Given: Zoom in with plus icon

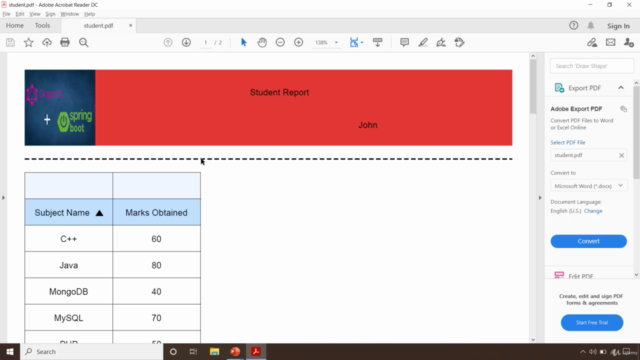Looking at the screenshot, I should pyautogui.click(x=298, y=42).
